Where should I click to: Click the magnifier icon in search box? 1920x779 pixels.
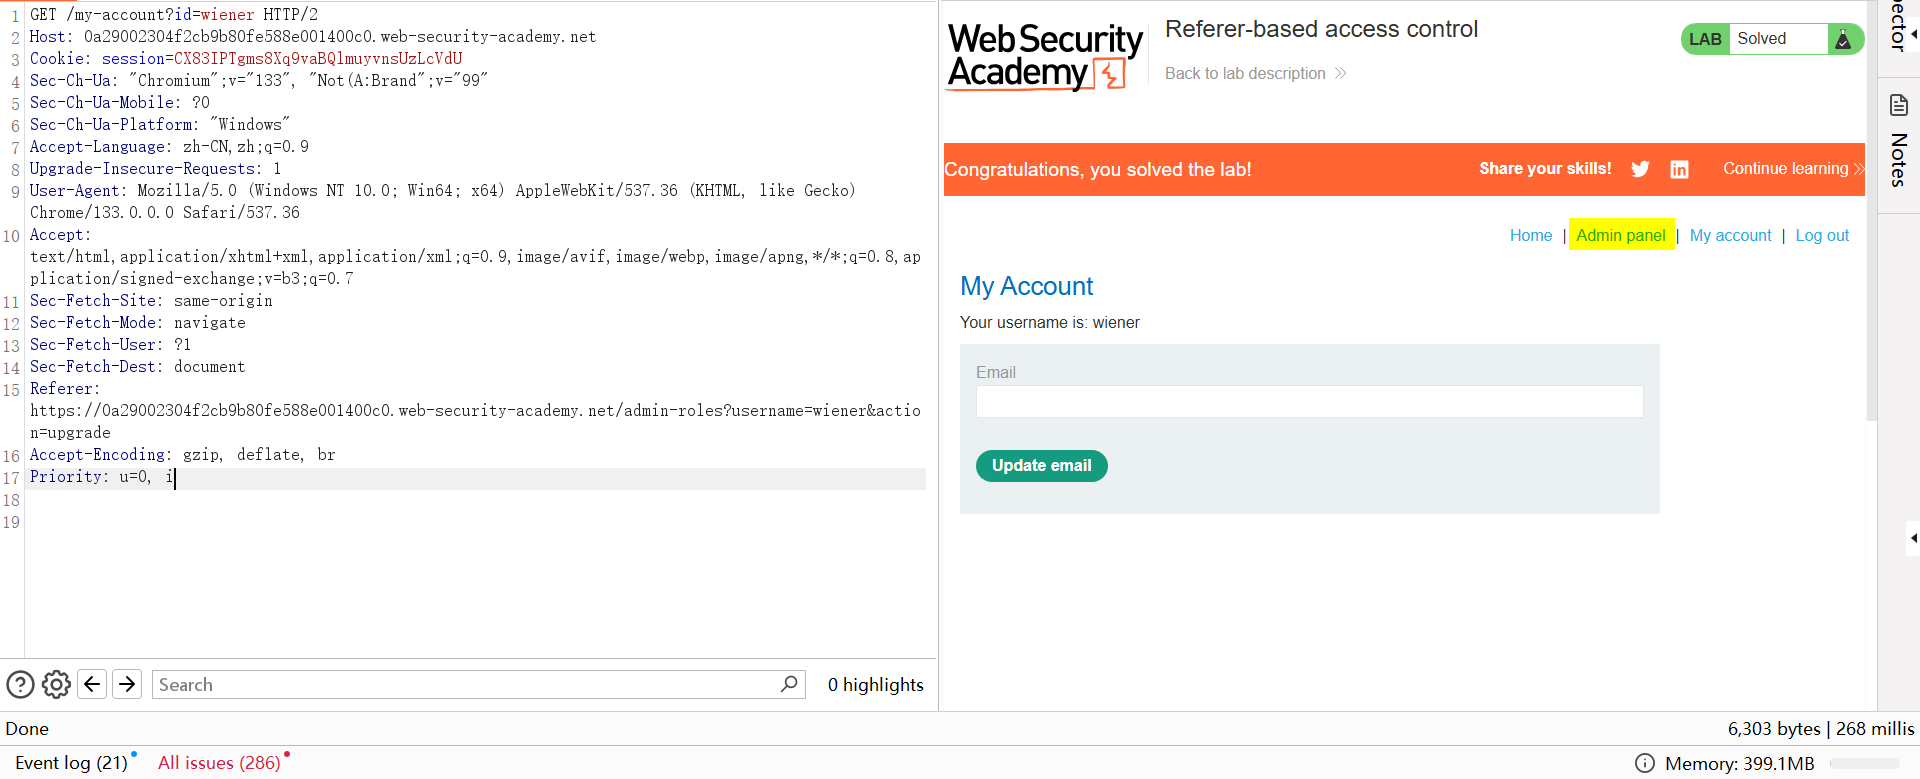[789, 684]
